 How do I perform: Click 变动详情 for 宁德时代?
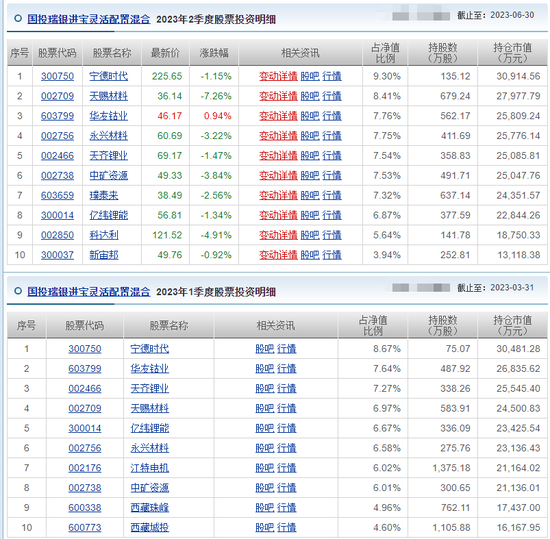pos(278,76)
